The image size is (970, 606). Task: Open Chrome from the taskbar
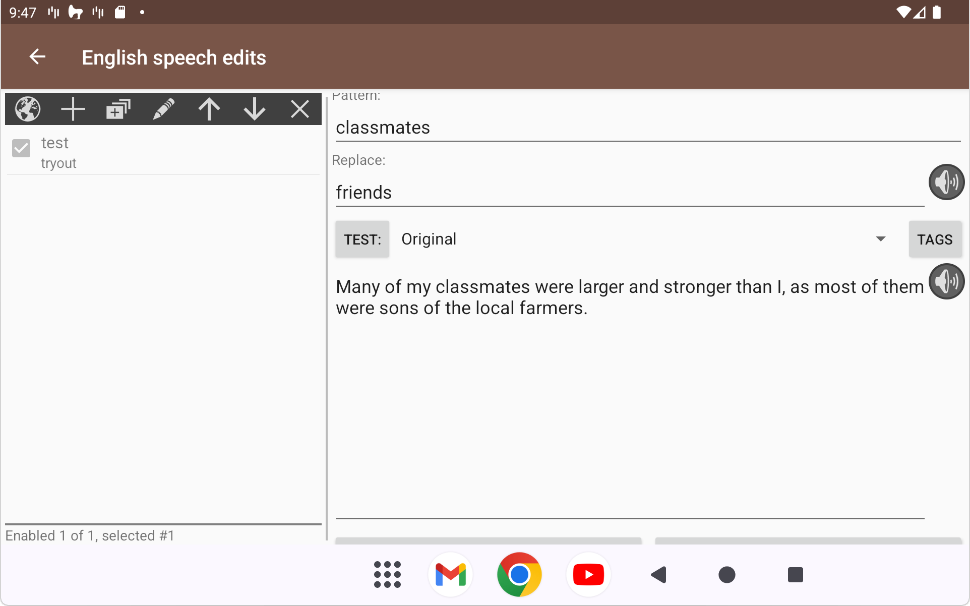coord(519,574)
